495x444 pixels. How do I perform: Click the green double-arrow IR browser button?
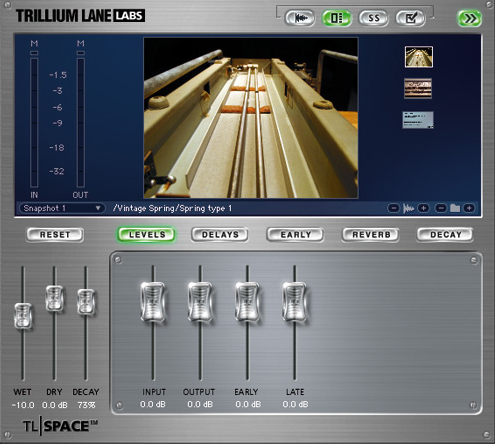coord(469,18)
